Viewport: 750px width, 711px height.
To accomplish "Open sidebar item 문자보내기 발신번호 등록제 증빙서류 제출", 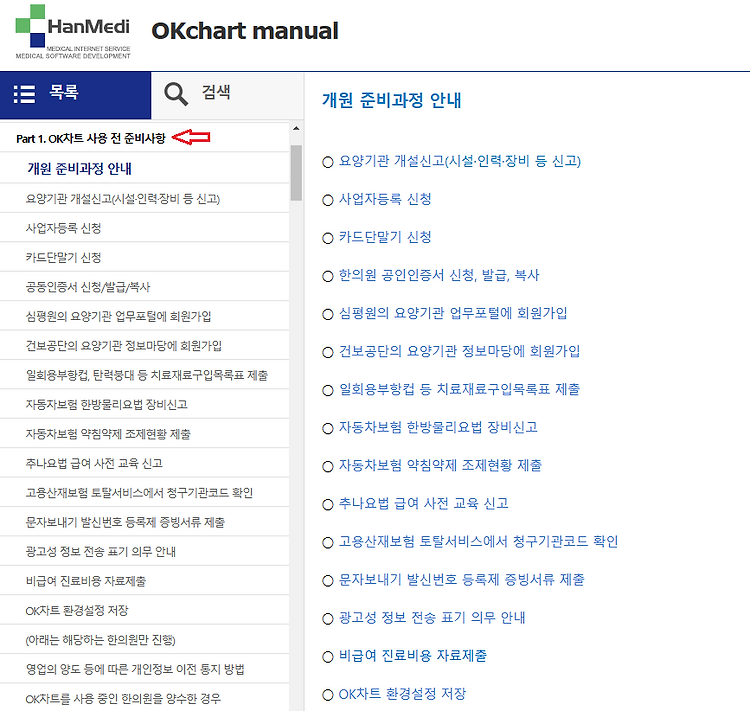I will point(125,522).
